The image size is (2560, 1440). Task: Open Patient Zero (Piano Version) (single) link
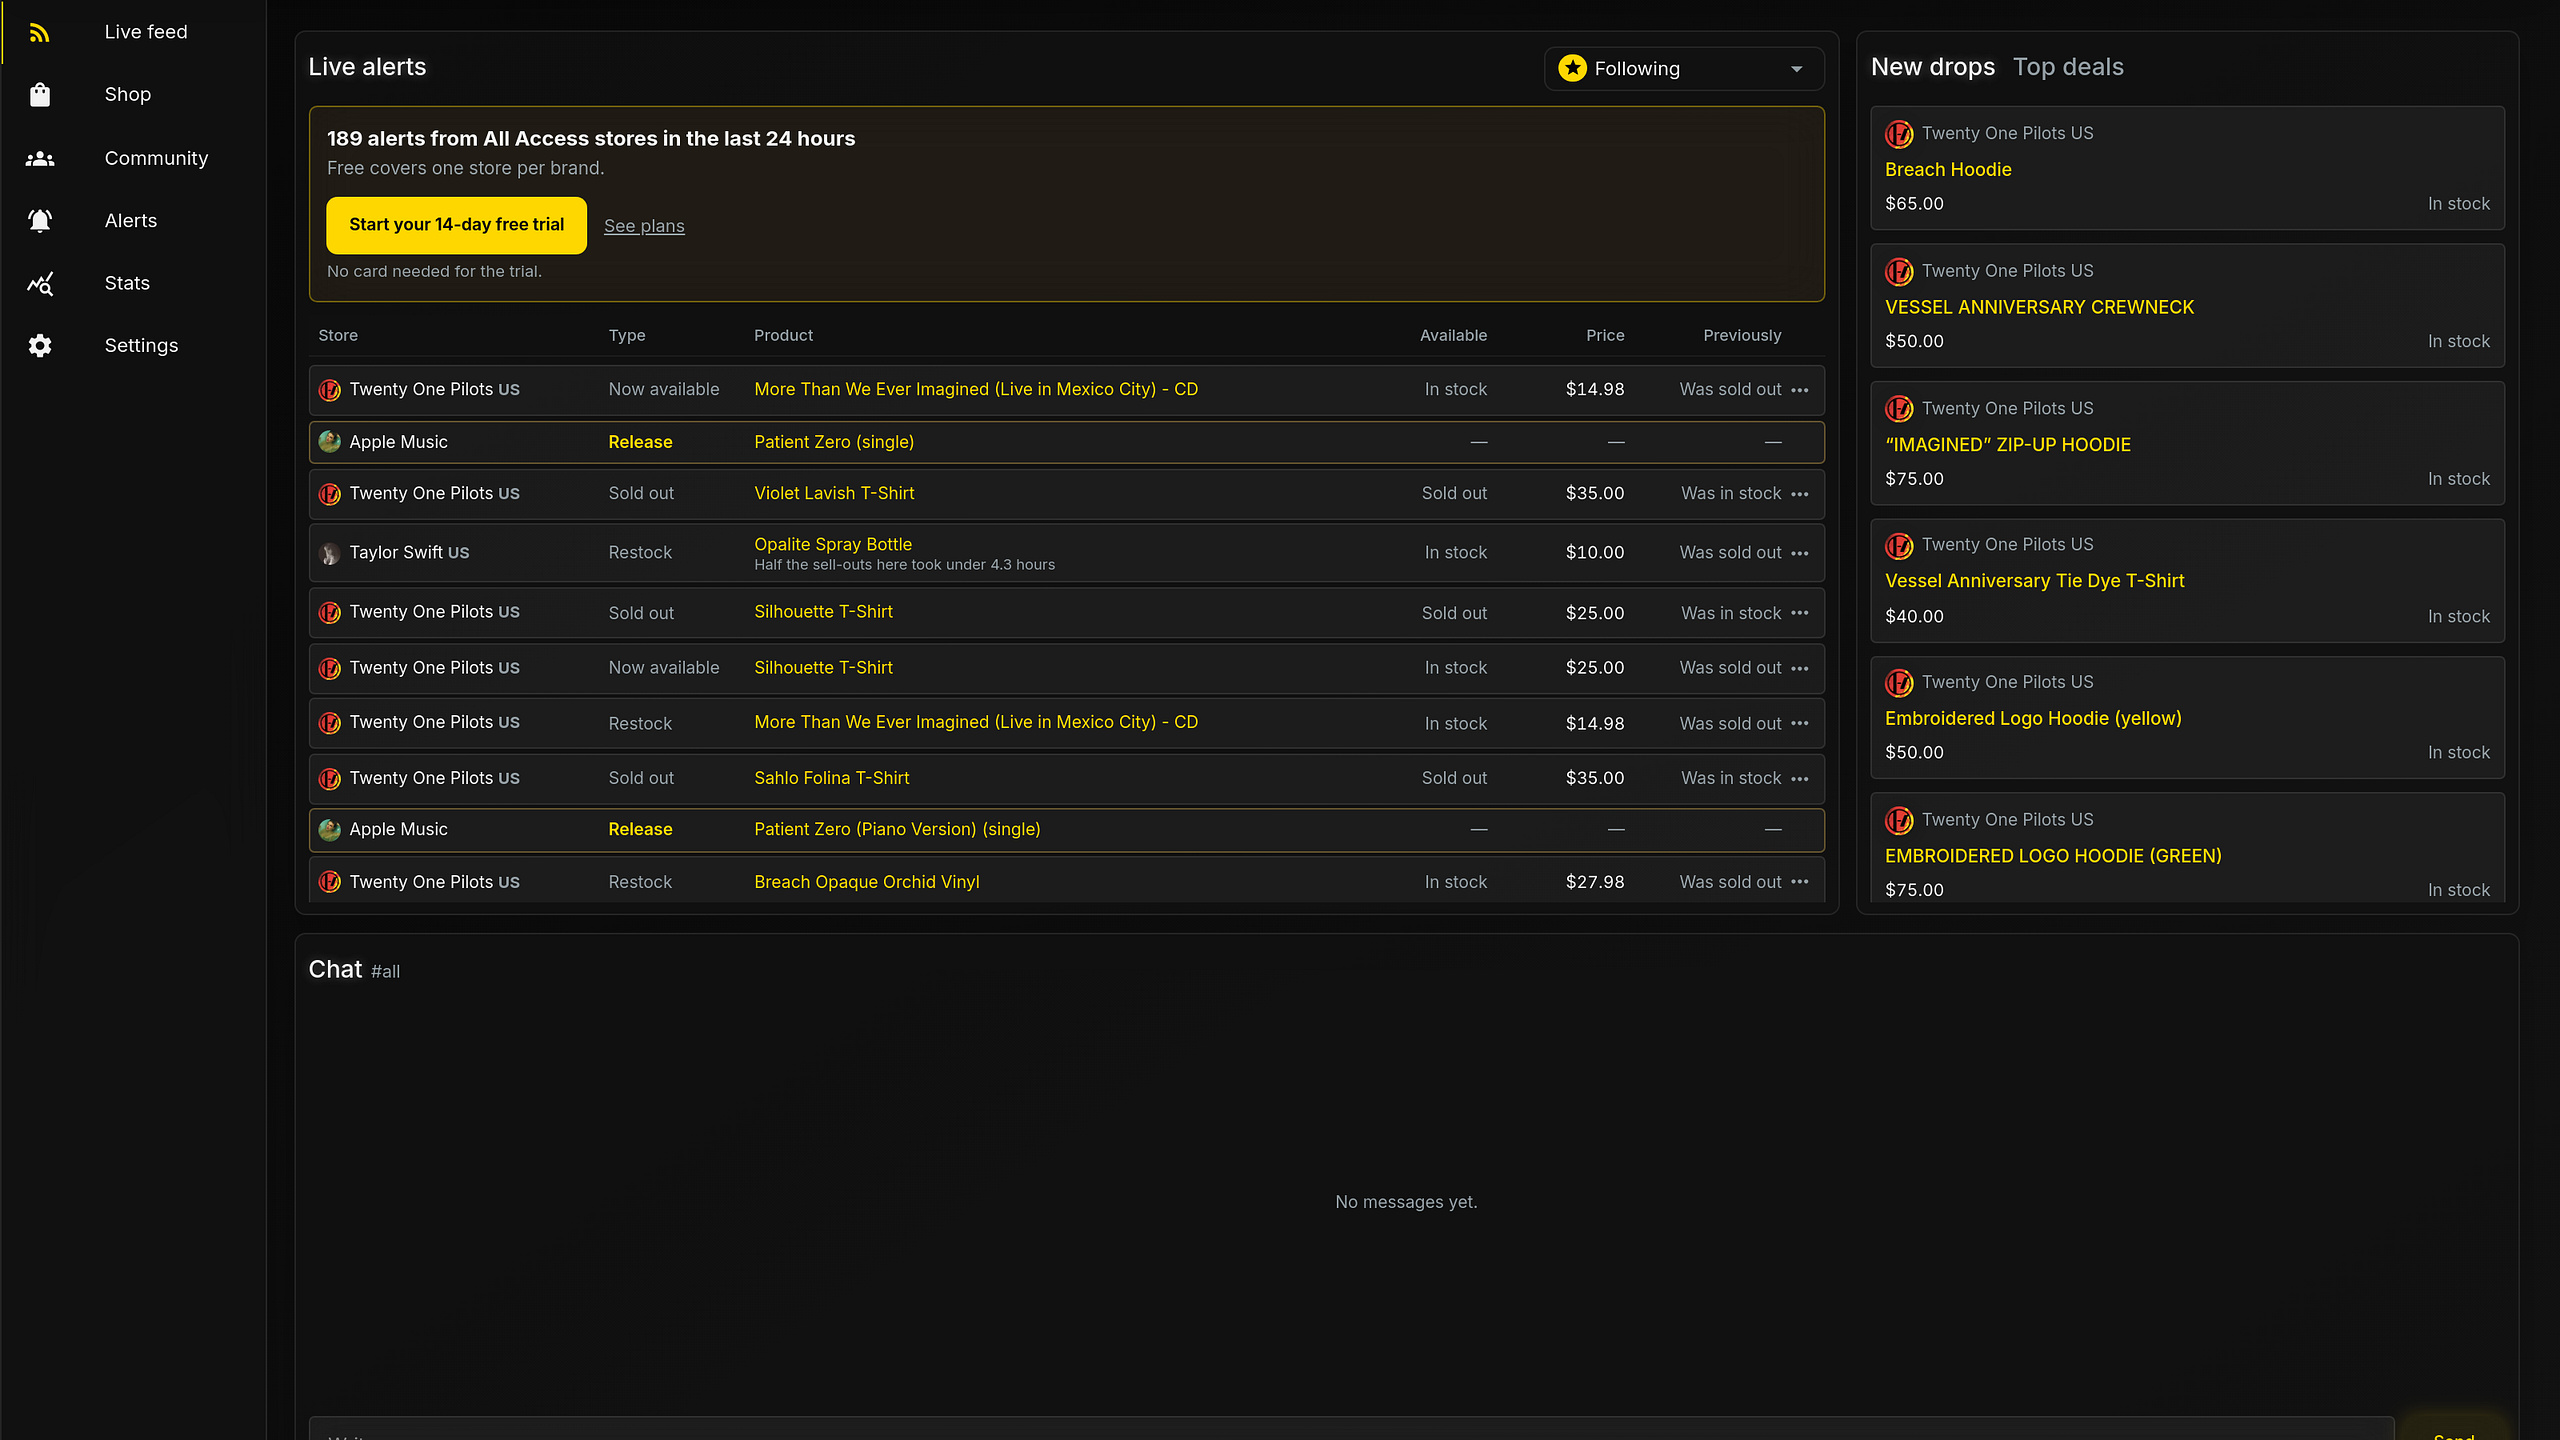coord(897,829)
